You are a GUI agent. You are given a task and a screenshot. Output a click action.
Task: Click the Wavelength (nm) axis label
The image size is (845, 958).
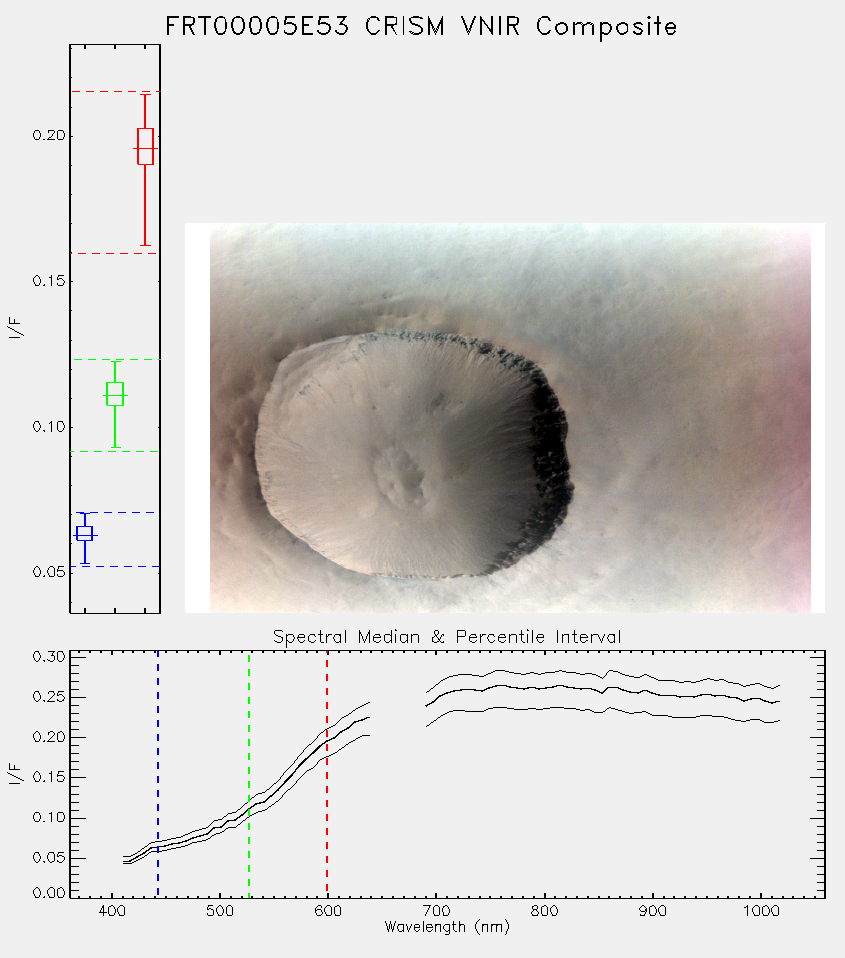point(447,927)
